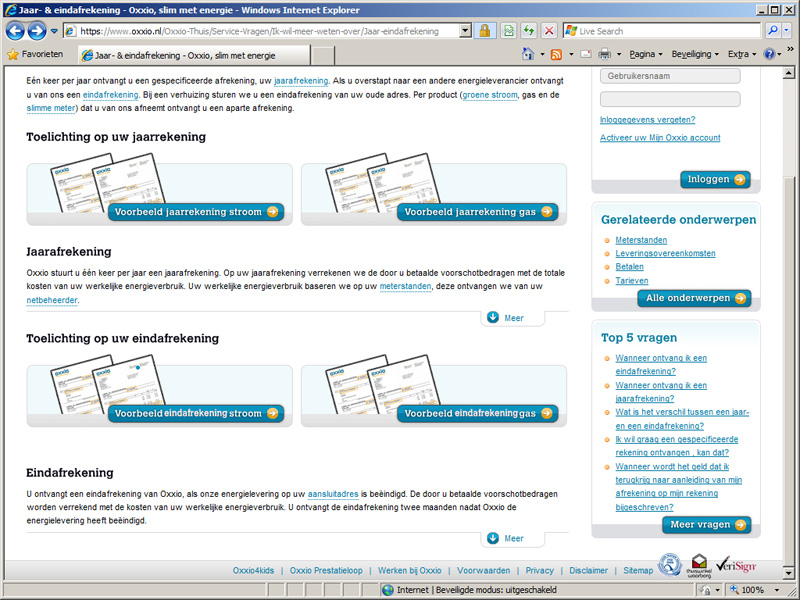Viewport: 800px width, 600px height.
Task: Click in the Gebruikersnaam input field
Action: (x=670, y=76)
